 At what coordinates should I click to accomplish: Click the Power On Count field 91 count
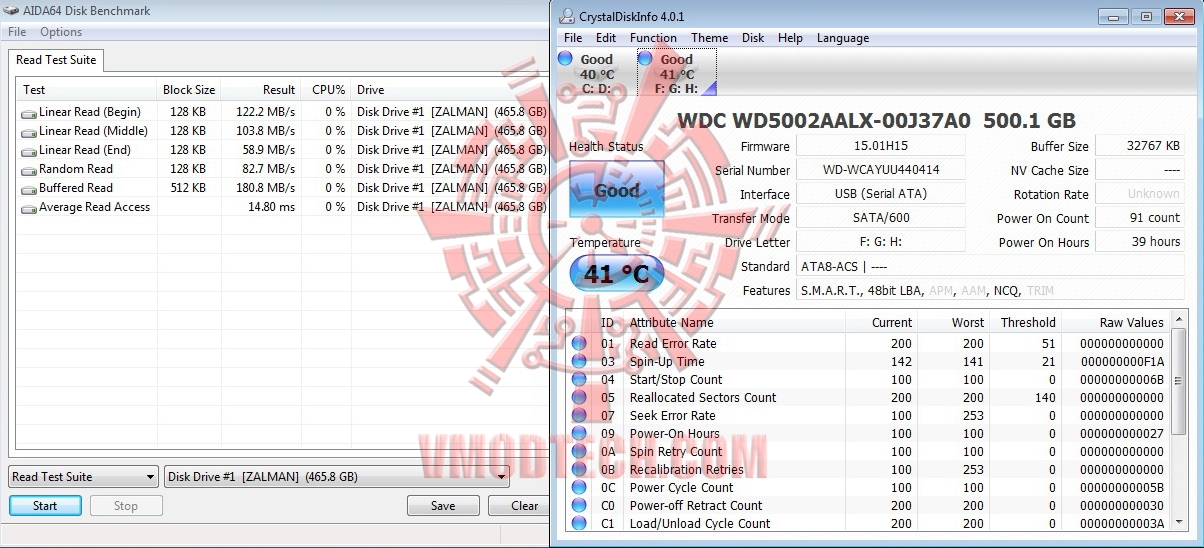point(1140,218)
